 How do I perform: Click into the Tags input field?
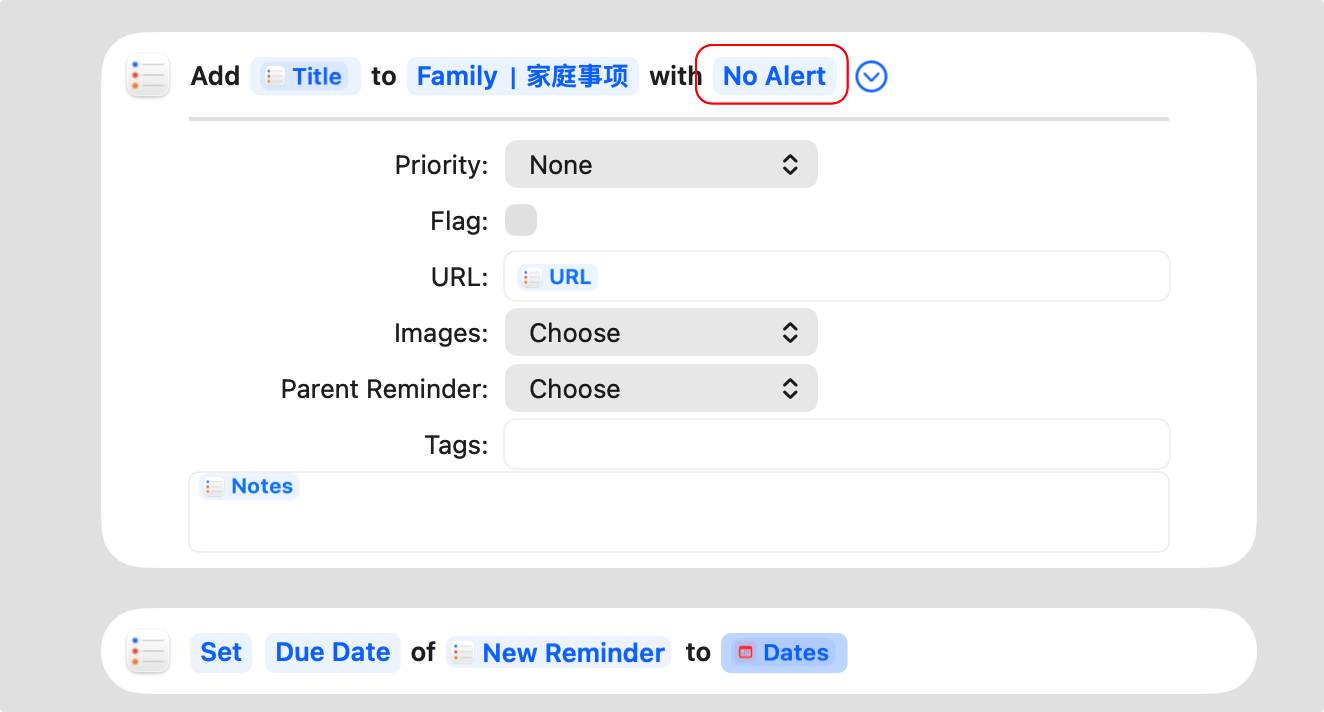tap(836, 445)
